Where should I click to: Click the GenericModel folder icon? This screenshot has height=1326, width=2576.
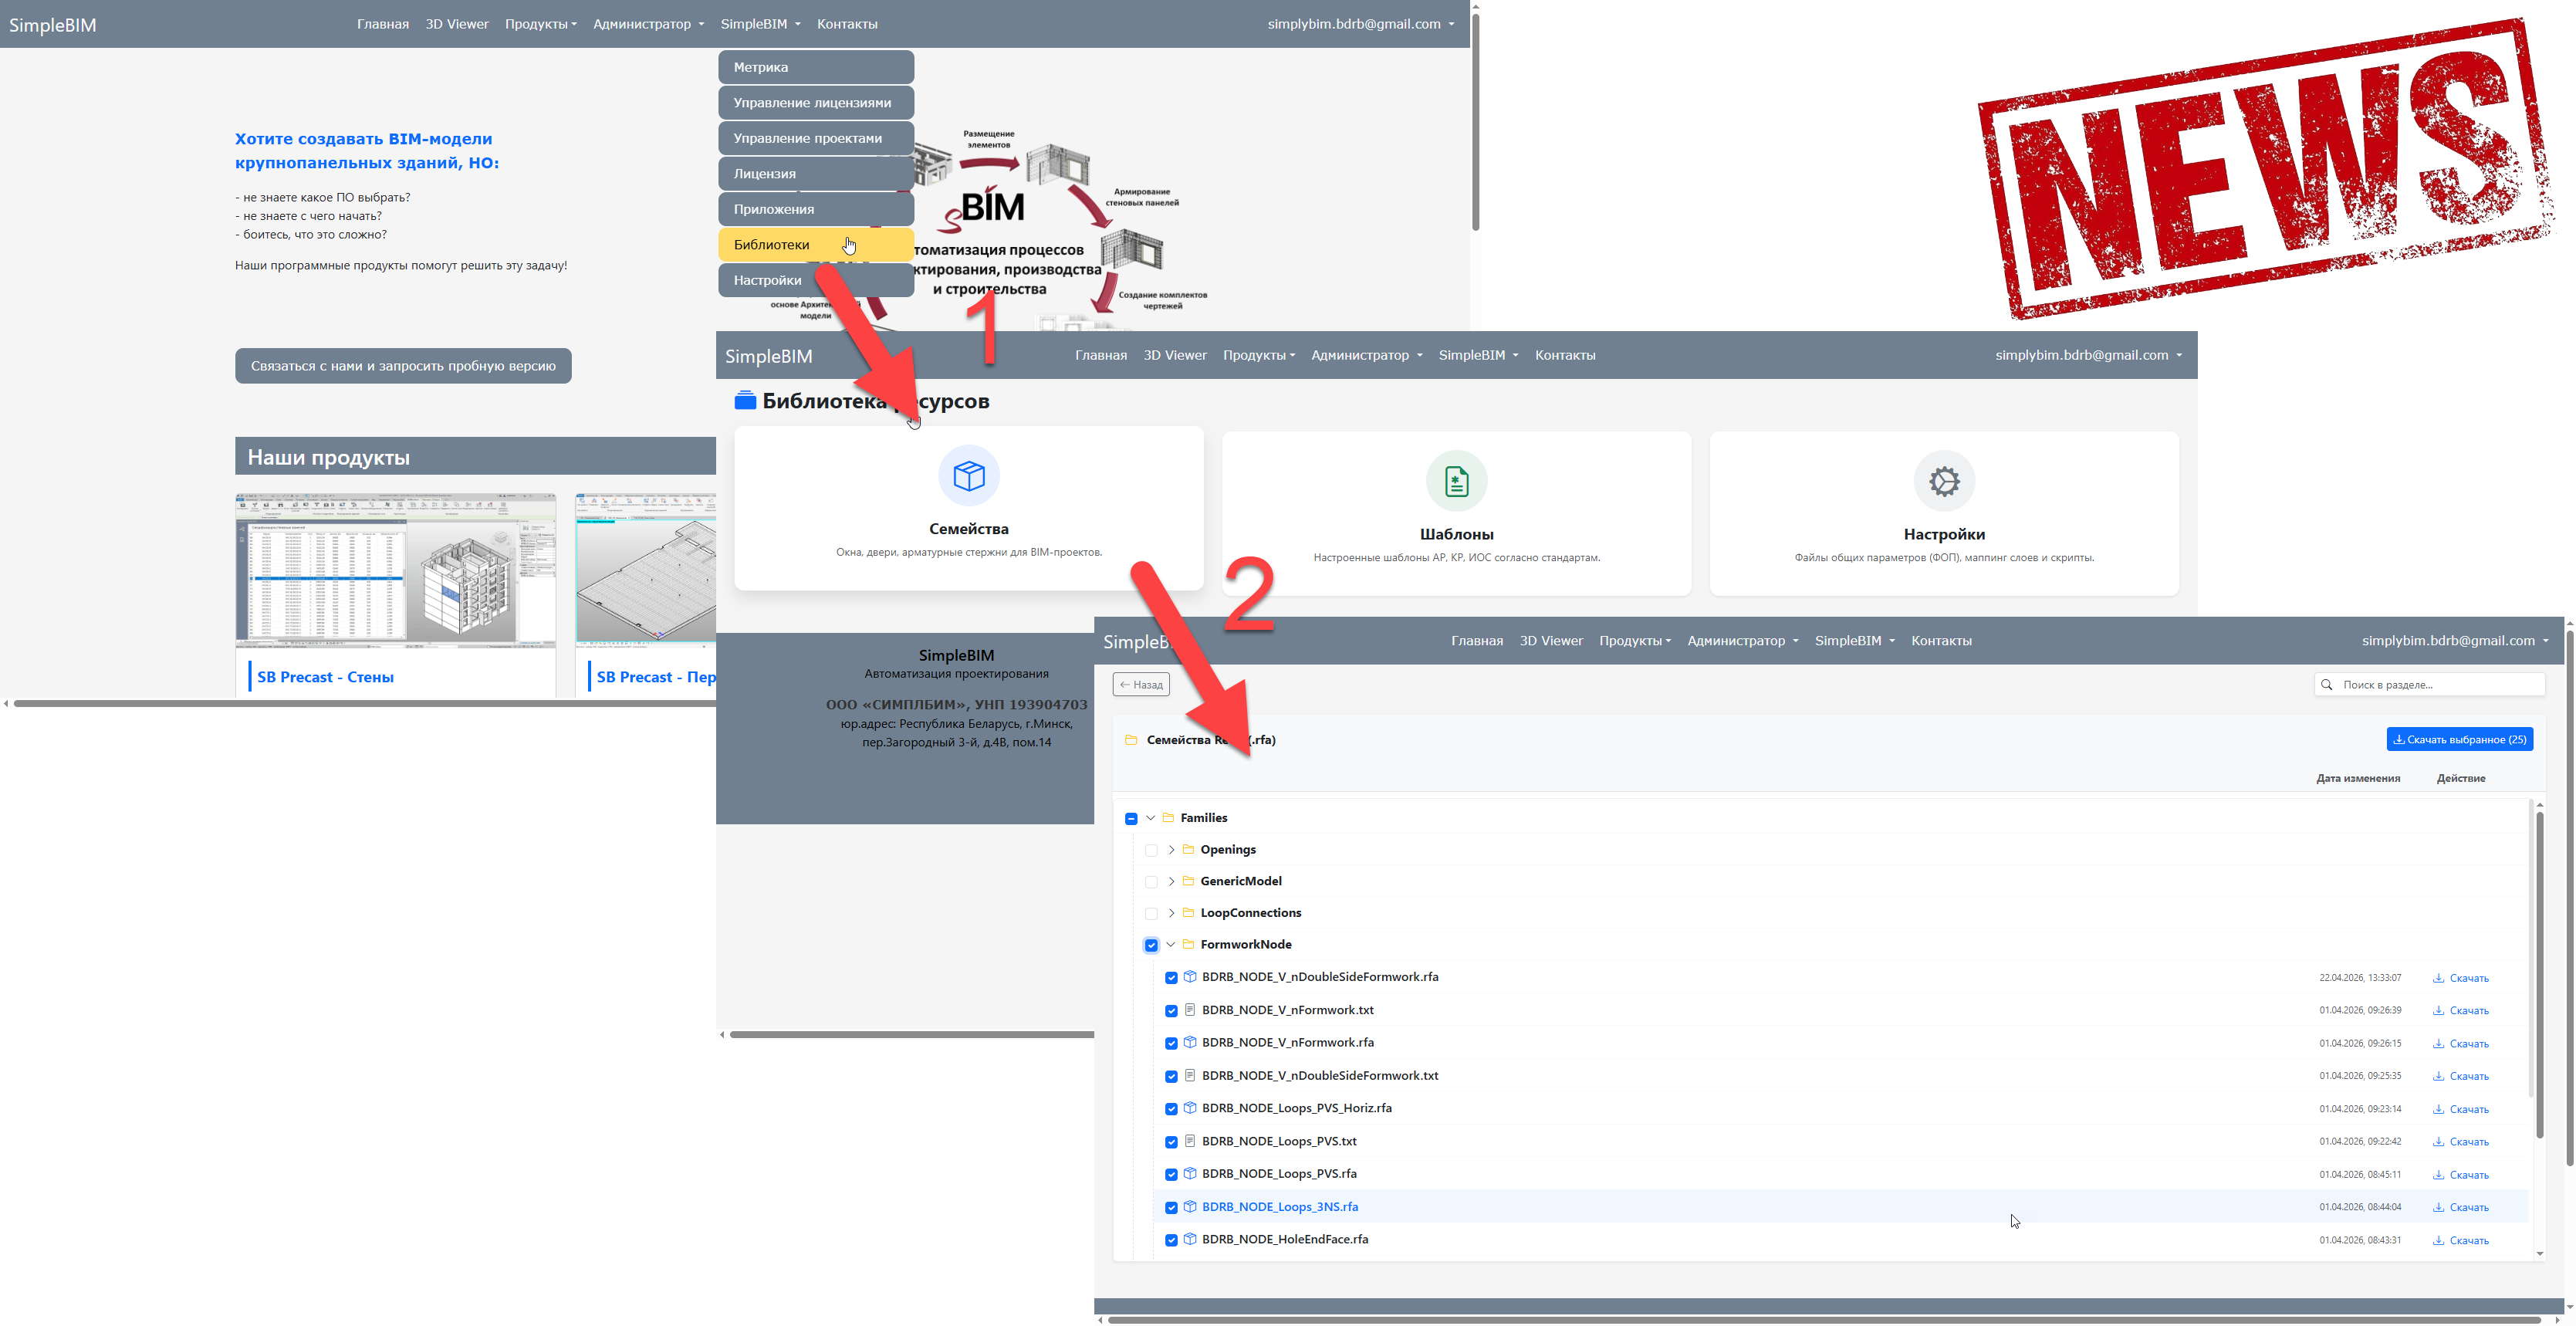pyautogui.click(x=1188, y=881)
